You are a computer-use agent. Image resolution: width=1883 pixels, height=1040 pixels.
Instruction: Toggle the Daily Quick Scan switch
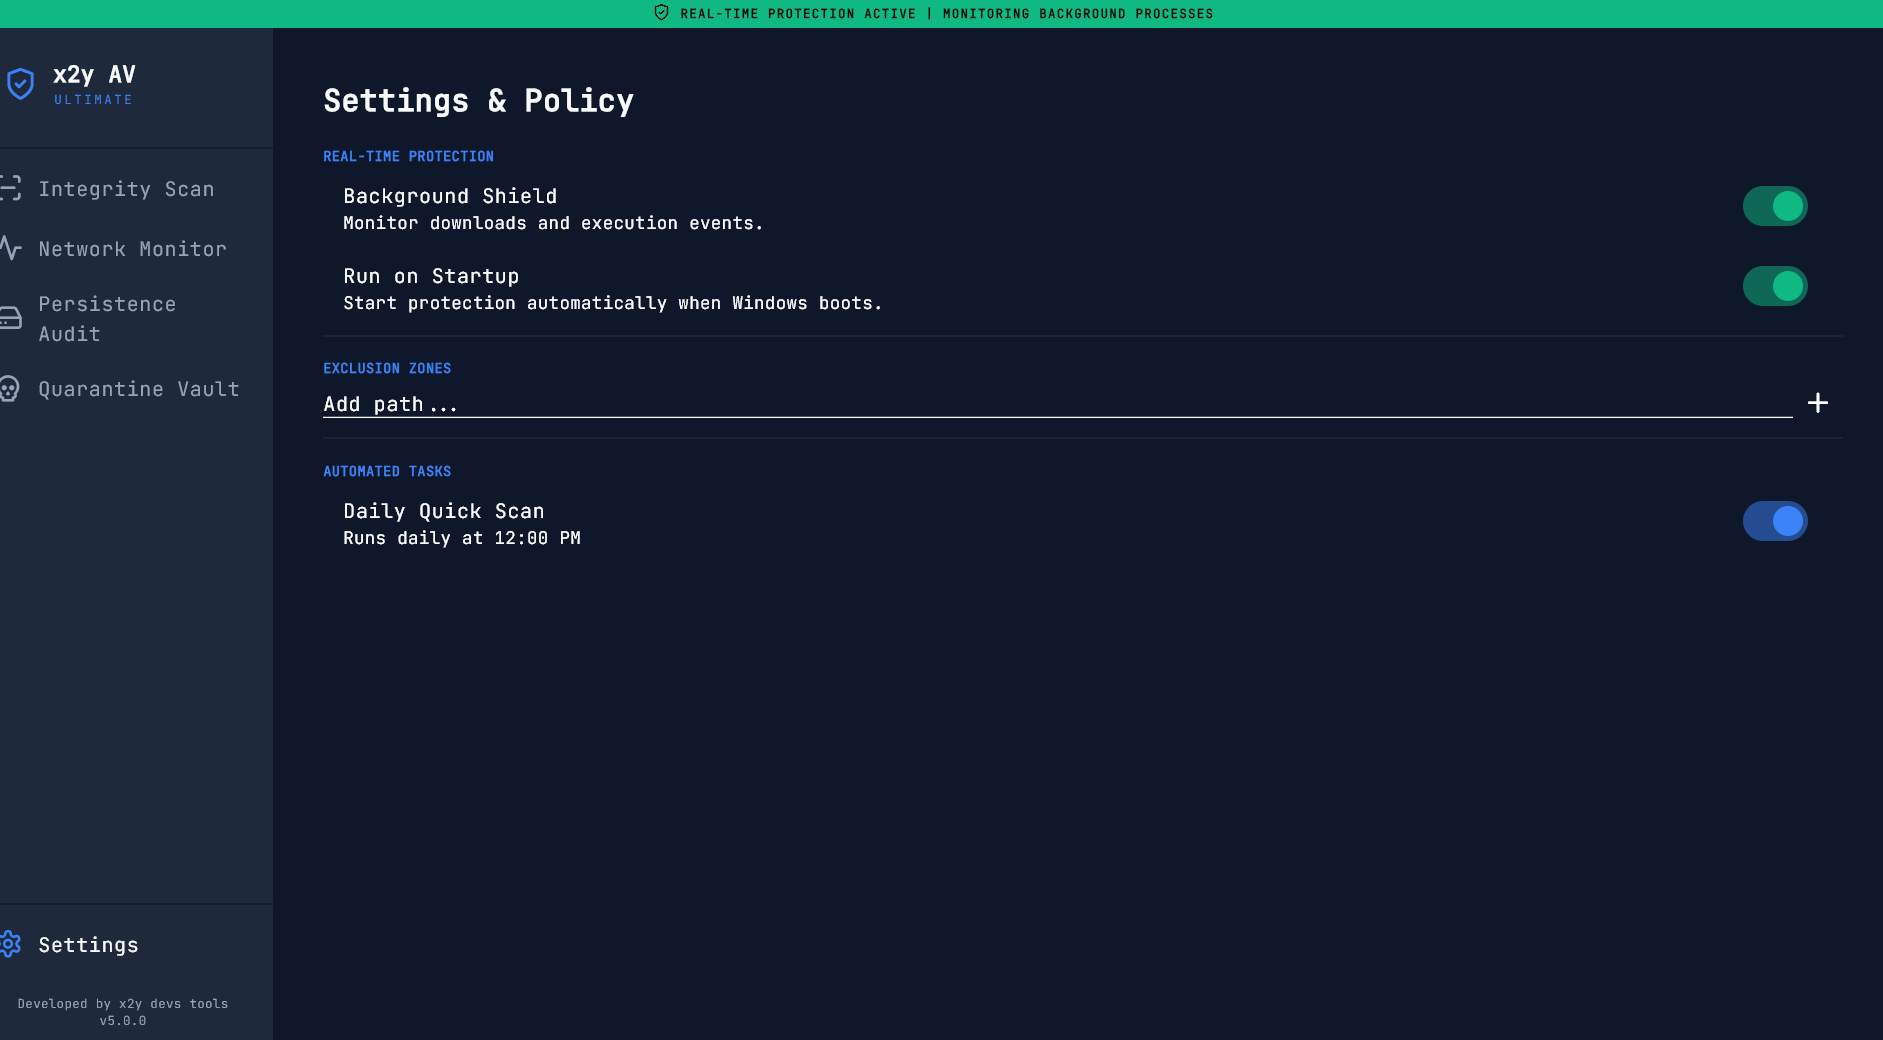(x=1775, y=520)
